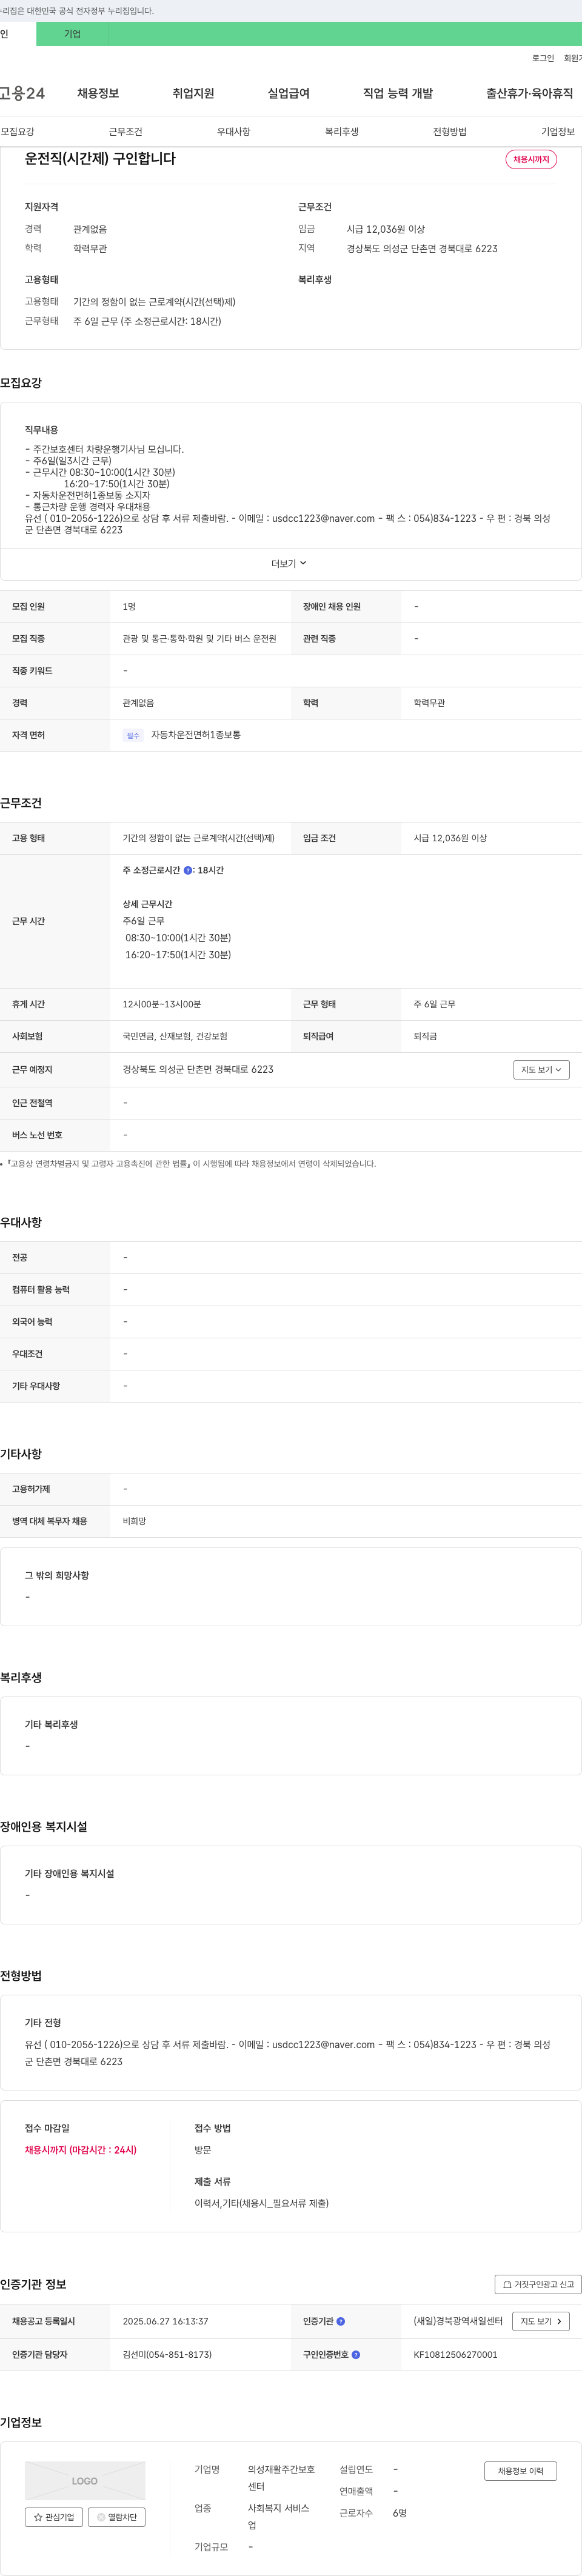This screenshot has height=2576, width=582.
Task: Click the company LOGO placeholder image
Action: click(x=85, y=2480)
